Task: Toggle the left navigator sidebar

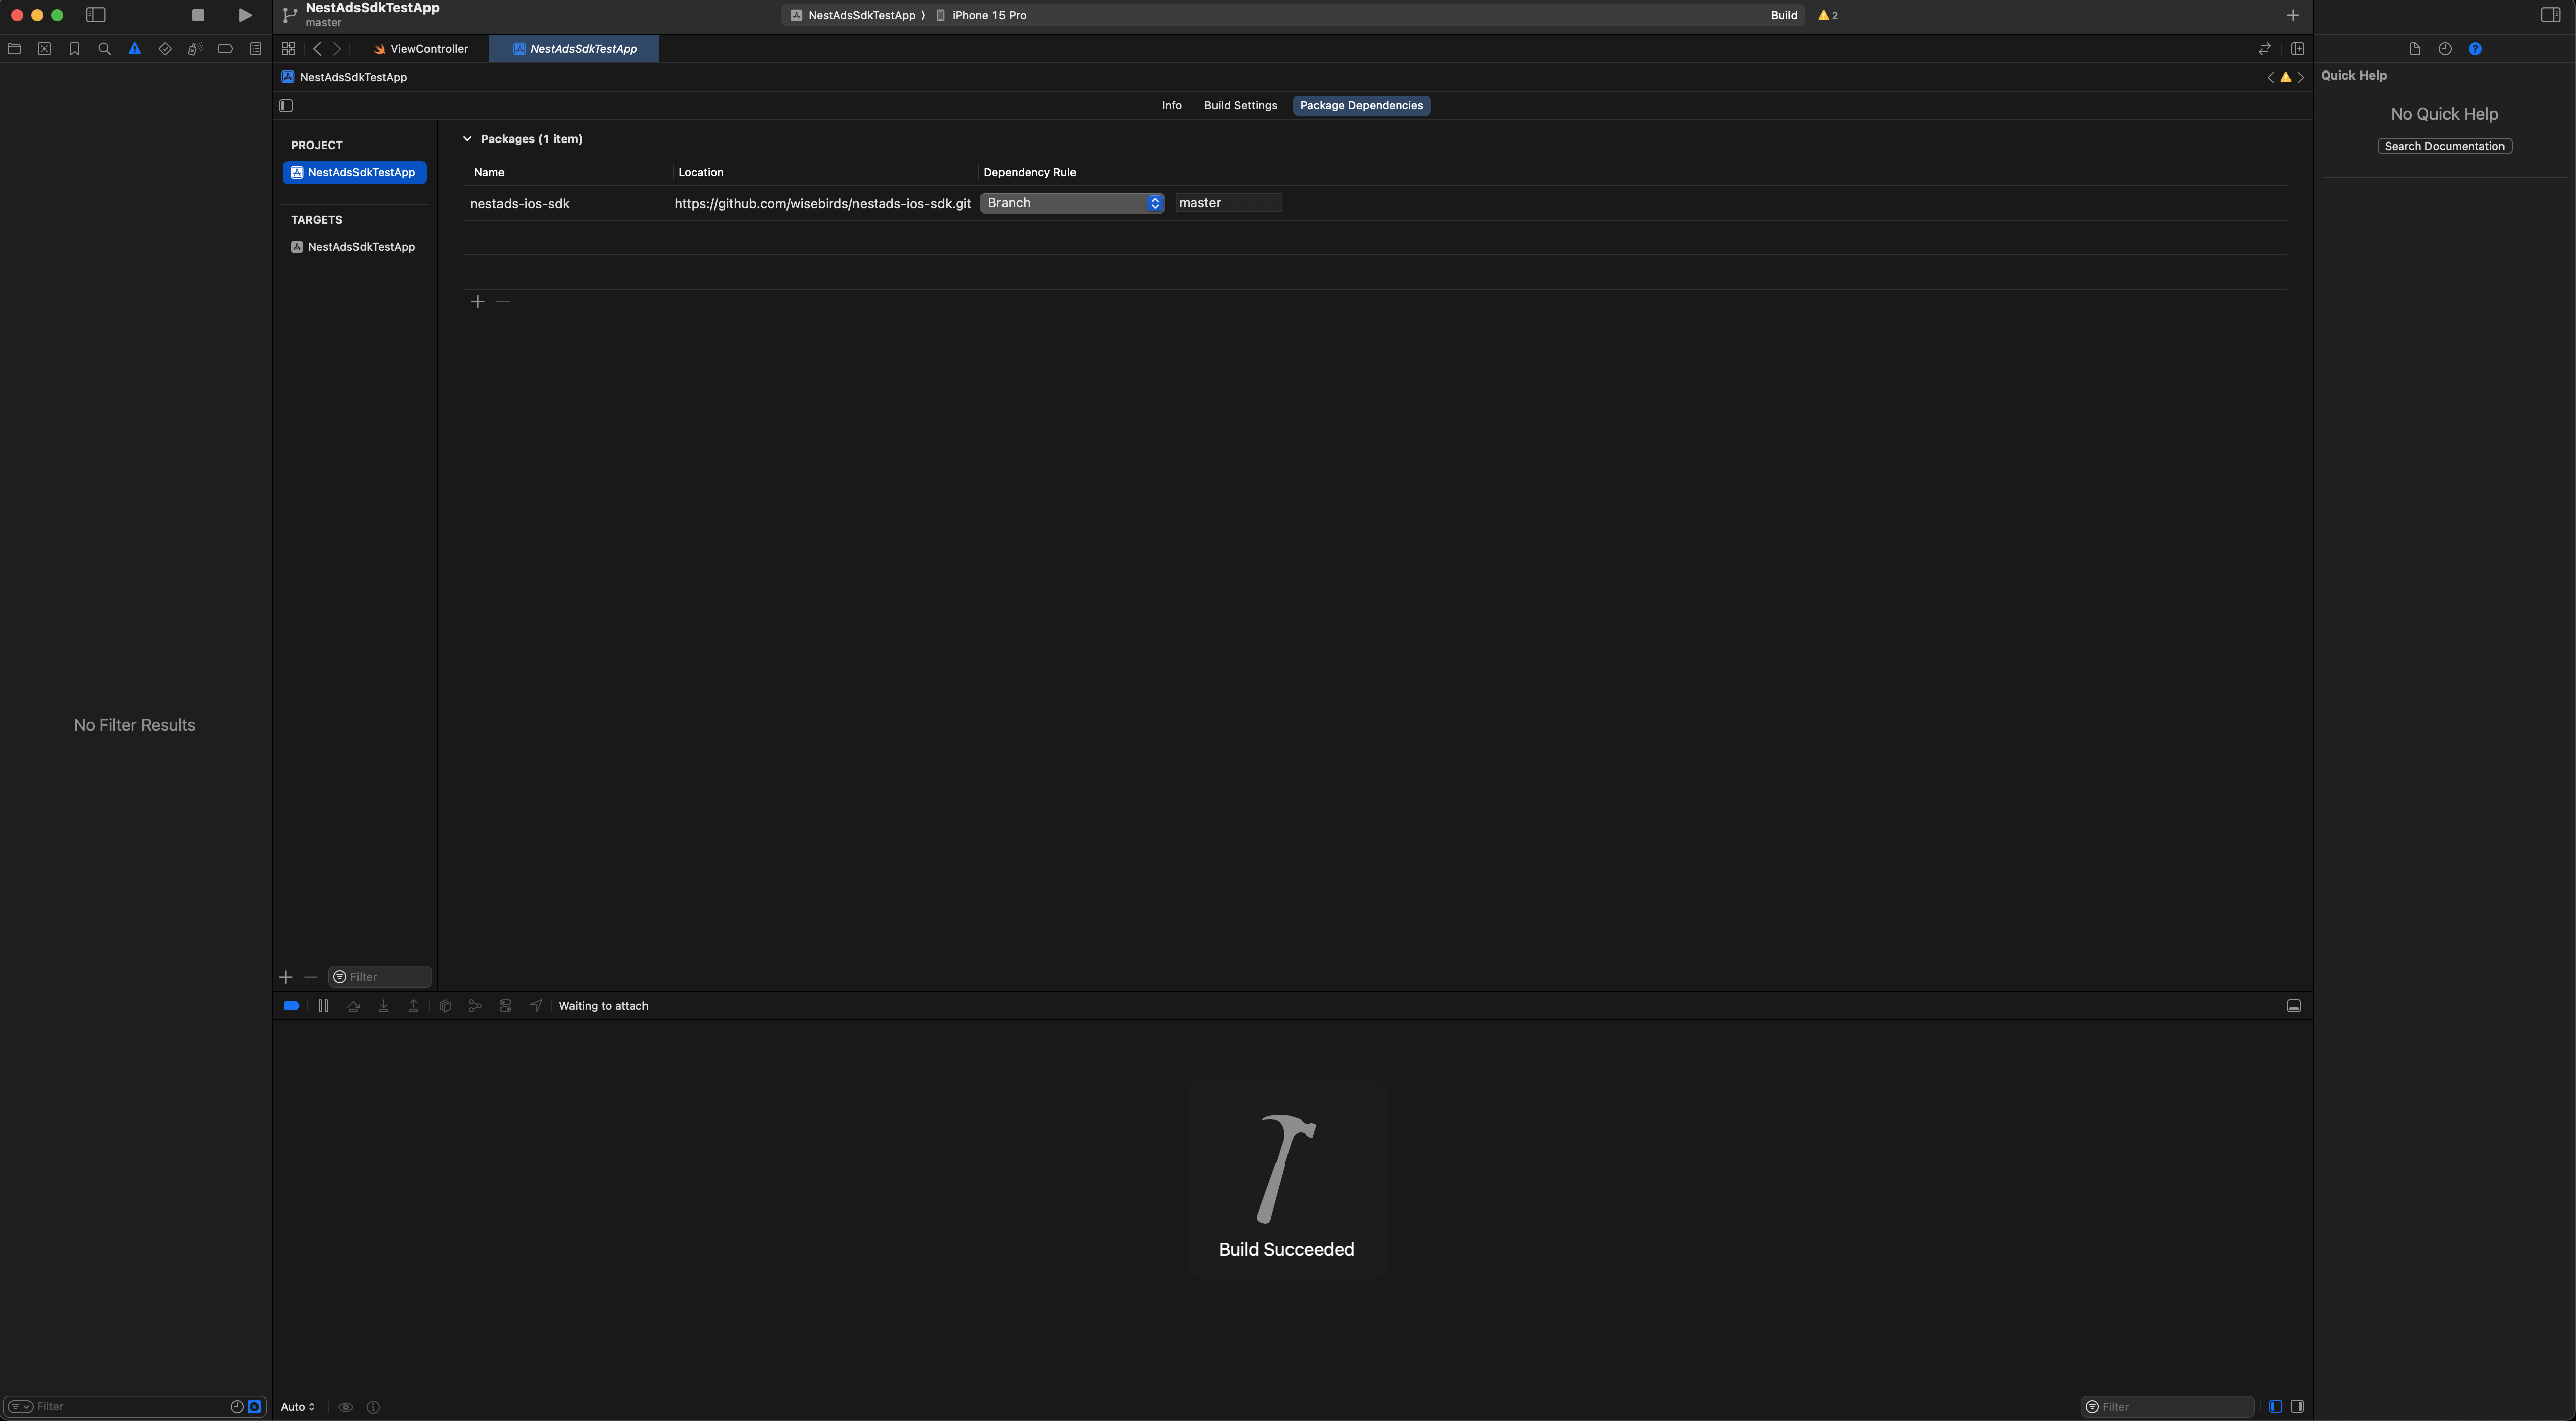Action: point(96,15)
